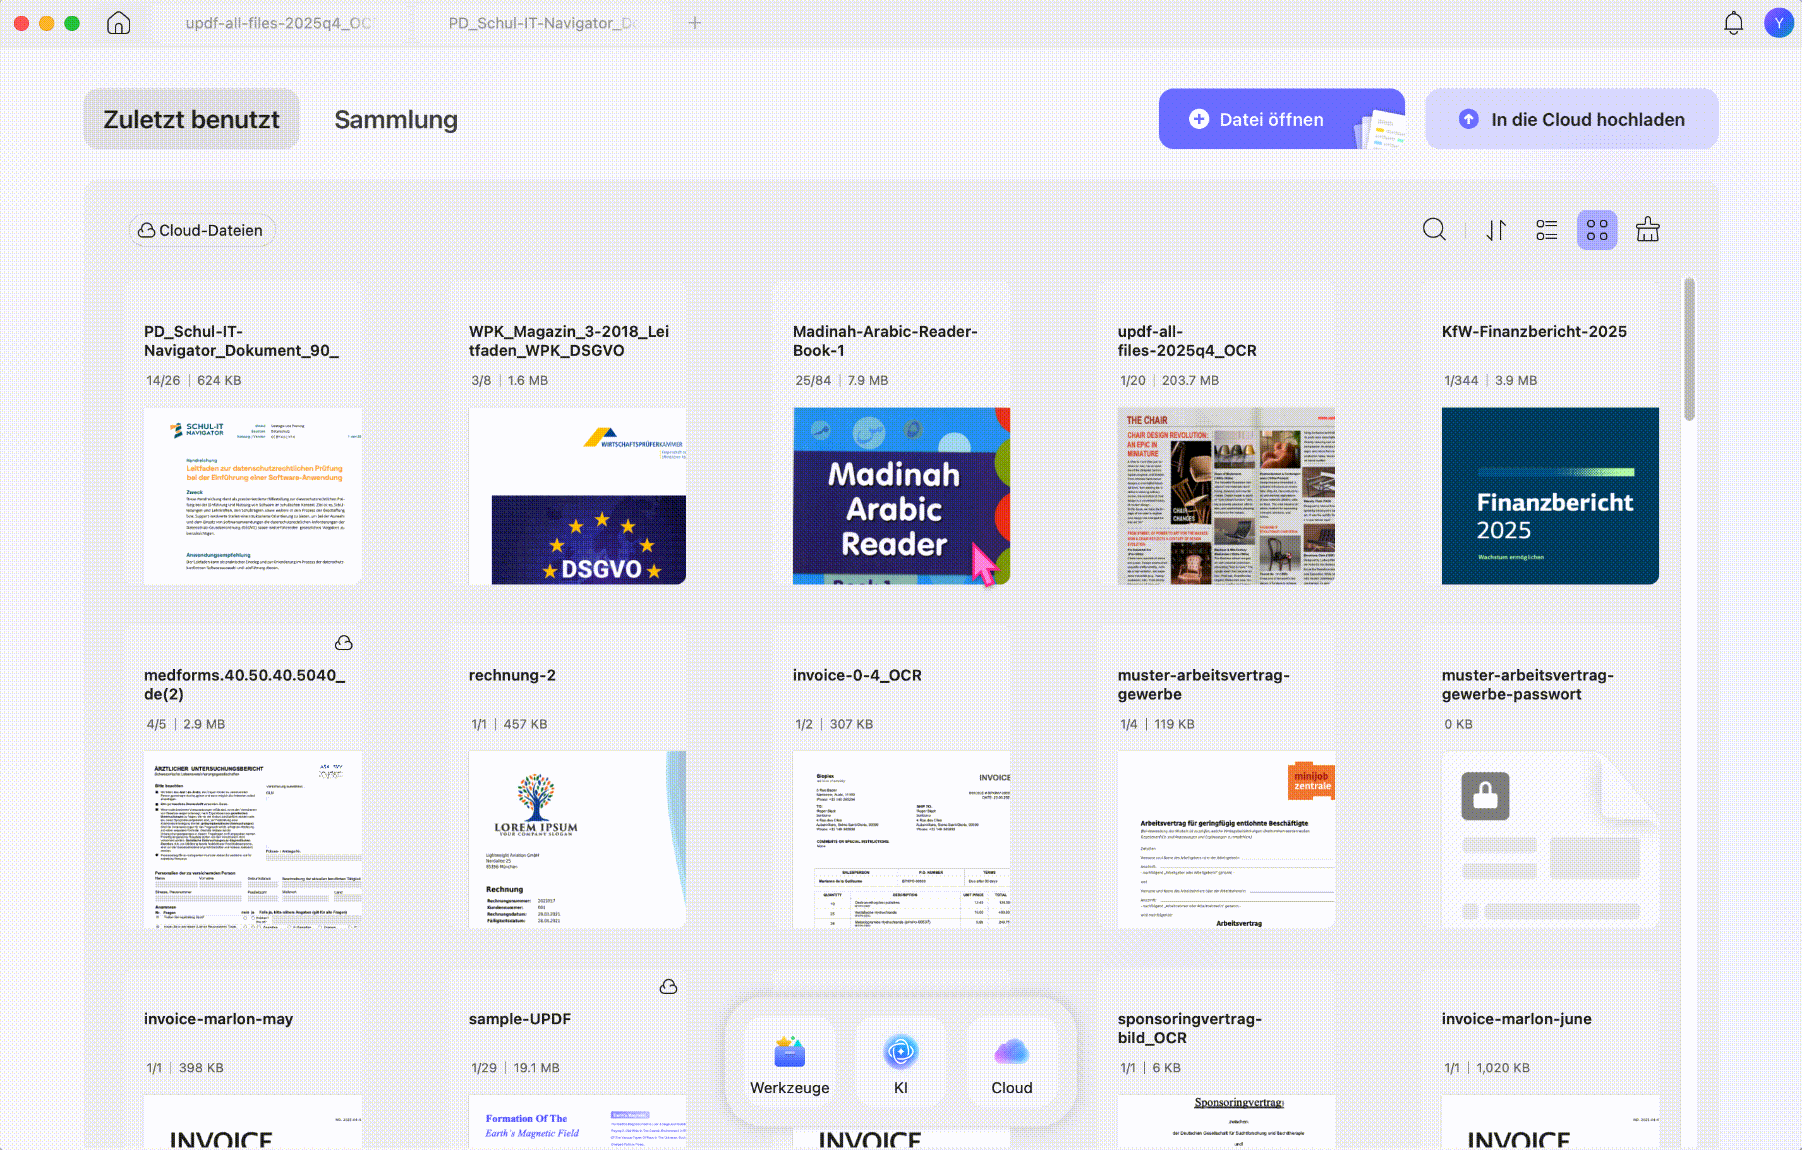Open the file search magnifier
The width and height of the screenshot is (1802, 1150).
tap(1434, 230)
